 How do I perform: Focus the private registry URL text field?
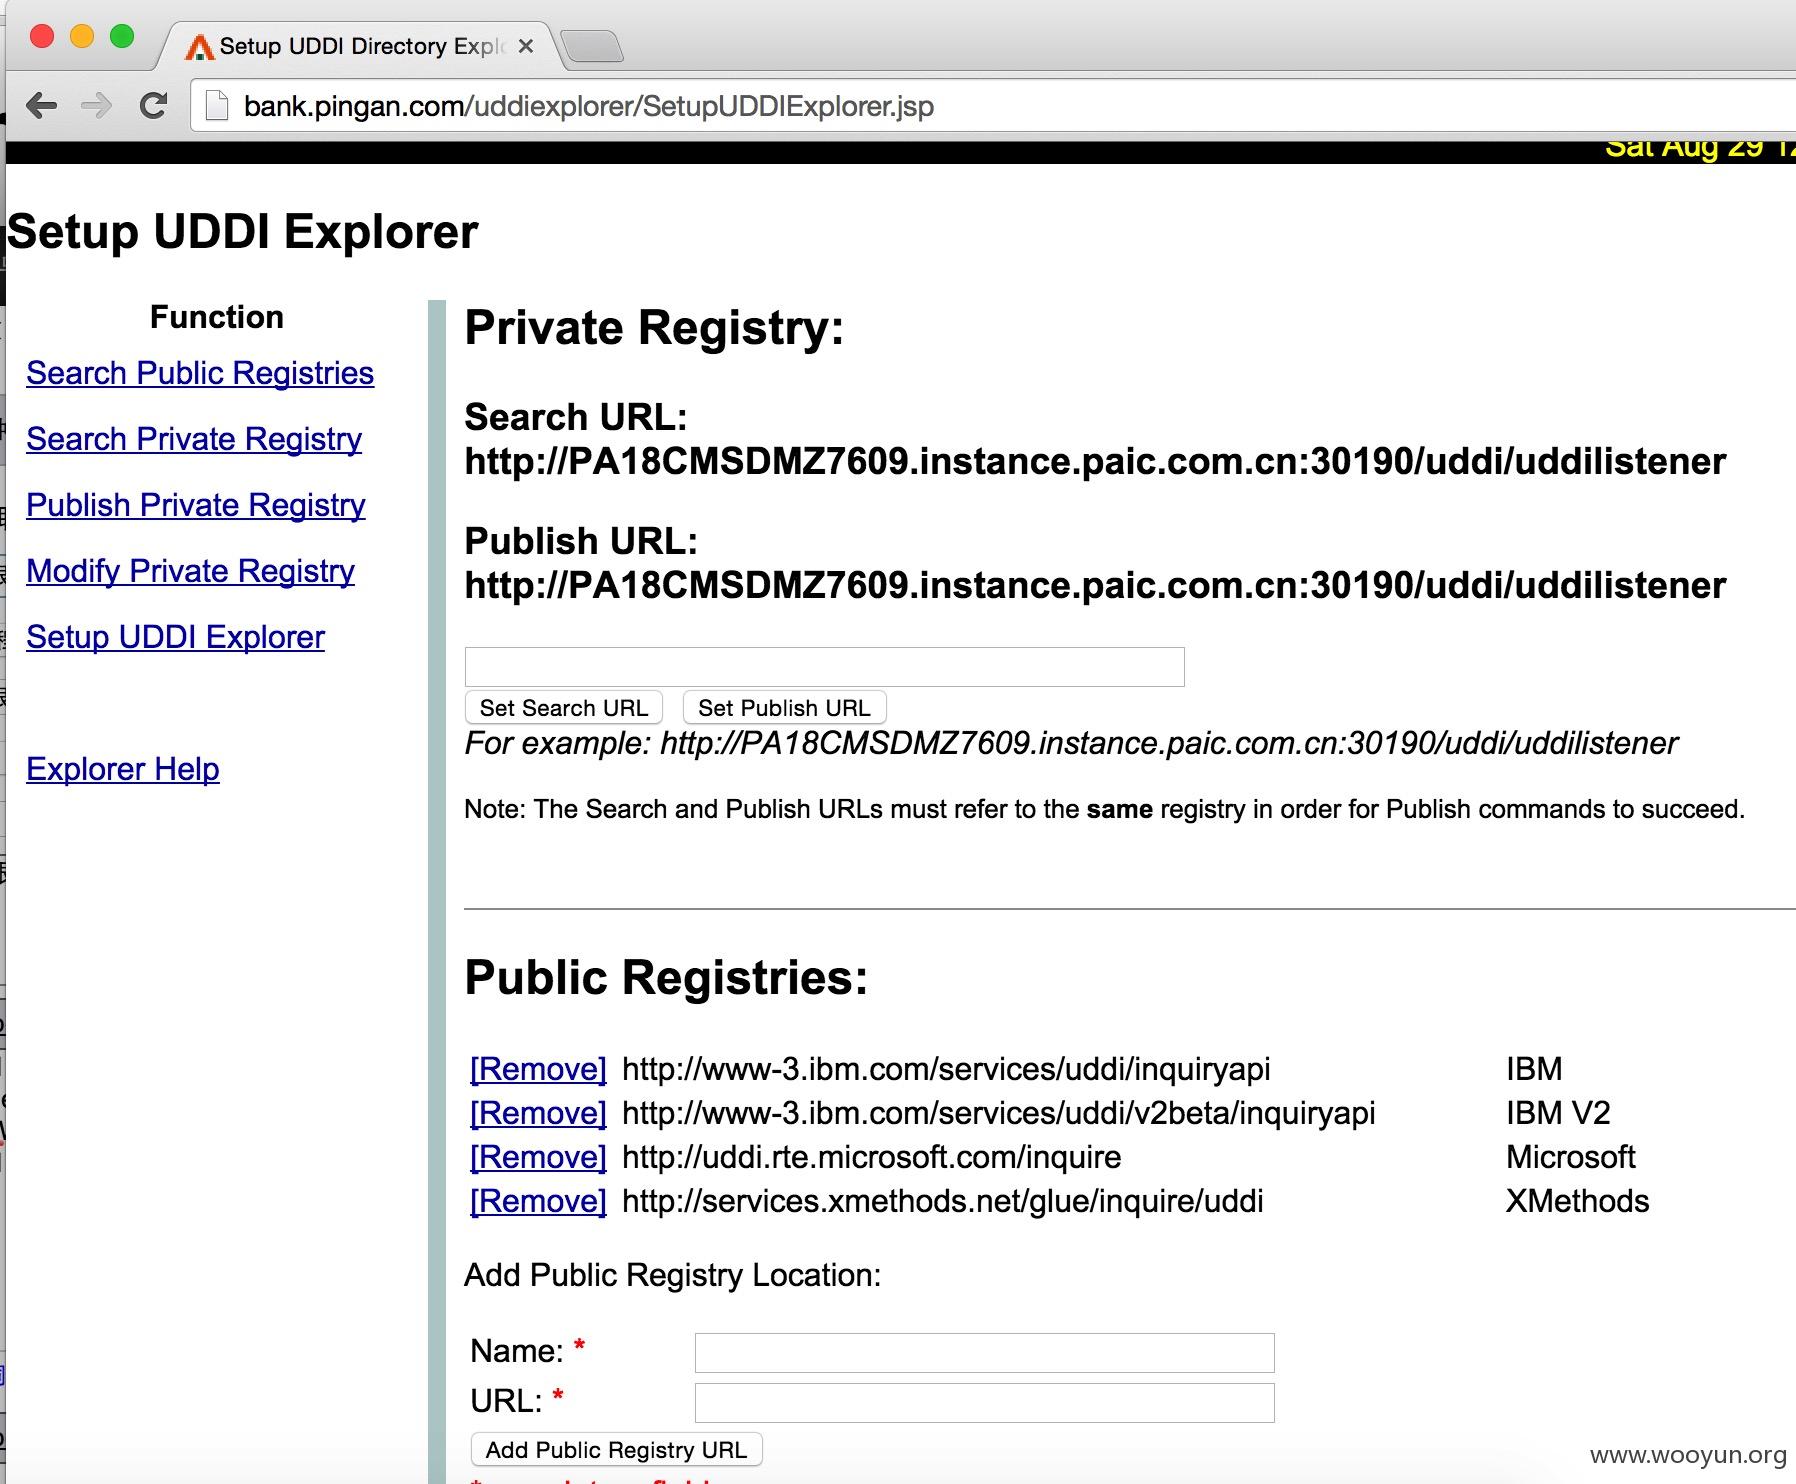(825, 667)
